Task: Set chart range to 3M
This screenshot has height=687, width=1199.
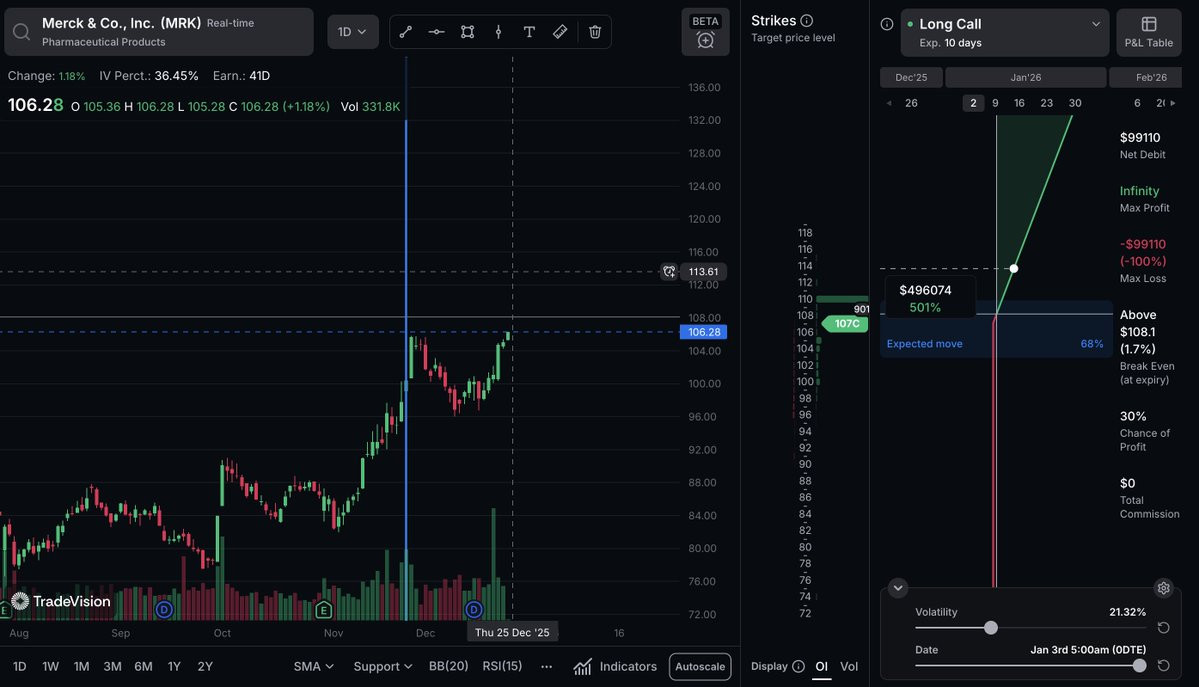Action: point(112,666)
